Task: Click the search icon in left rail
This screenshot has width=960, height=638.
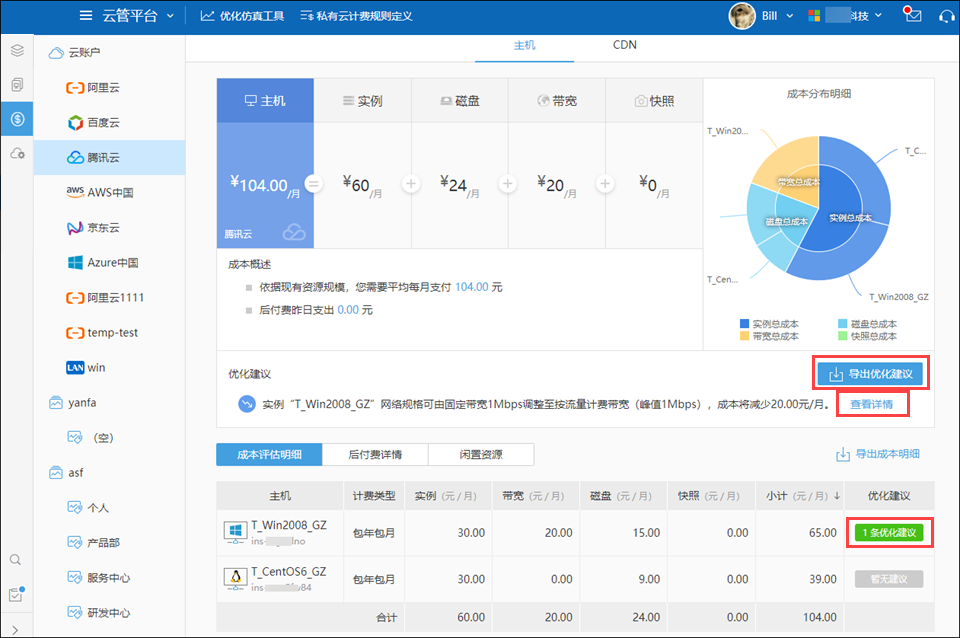Action: point(16,560)
